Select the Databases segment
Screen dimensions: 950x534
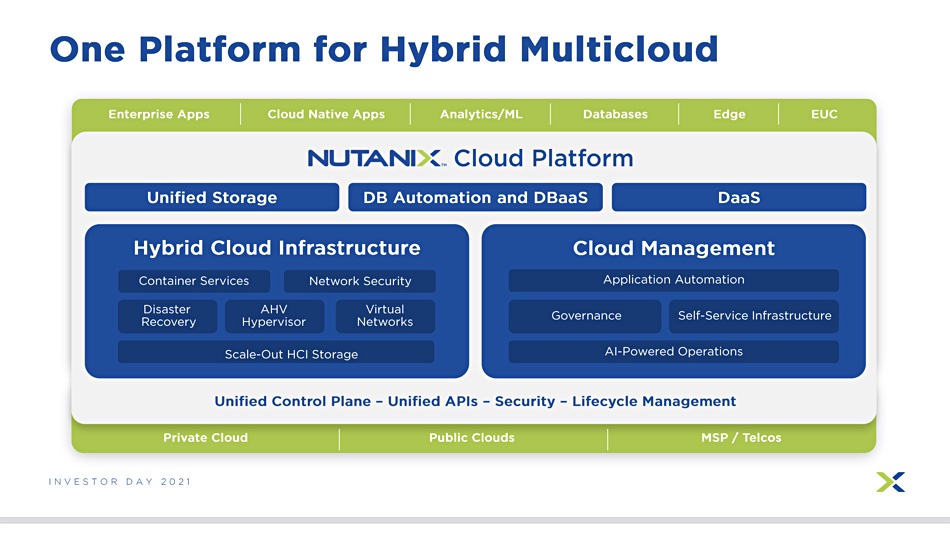point(615,114)
